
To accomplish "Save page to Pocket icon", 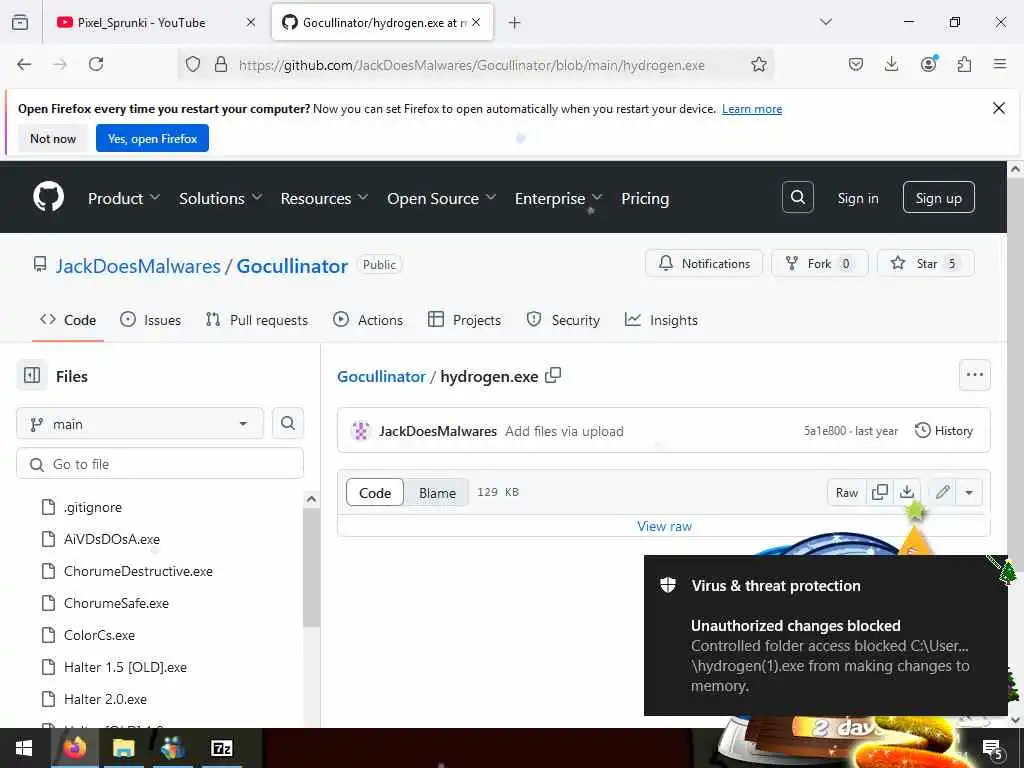I will click(856, 64).
